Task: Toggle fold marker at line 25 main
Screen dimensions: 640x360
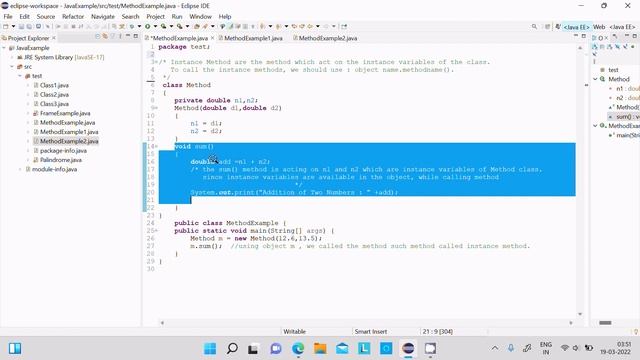Action: click(x=156, y=231)
